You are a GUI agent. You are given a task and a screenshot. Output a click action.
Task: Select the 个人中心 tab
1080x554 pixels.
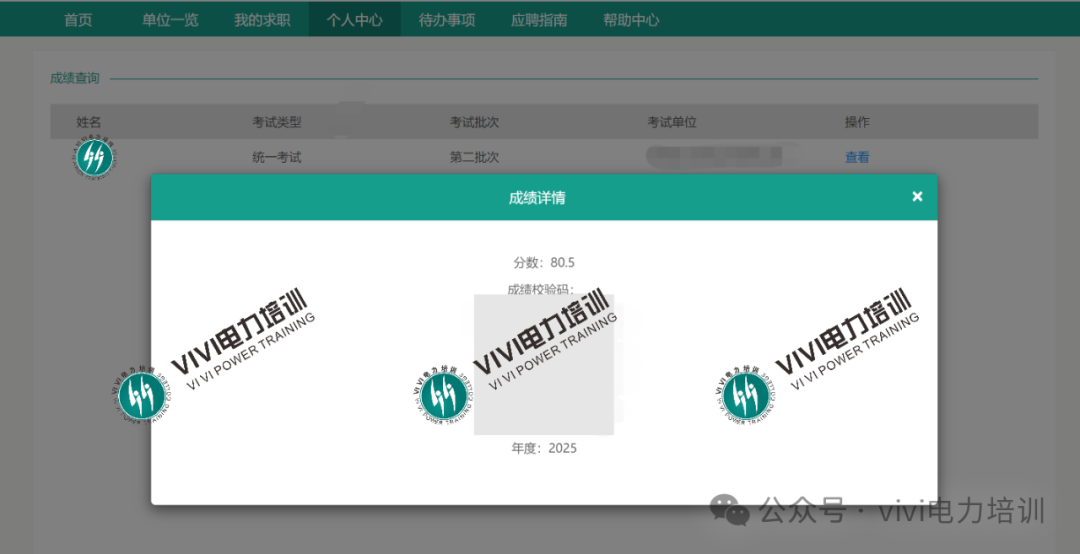click(x=354, y=20)
